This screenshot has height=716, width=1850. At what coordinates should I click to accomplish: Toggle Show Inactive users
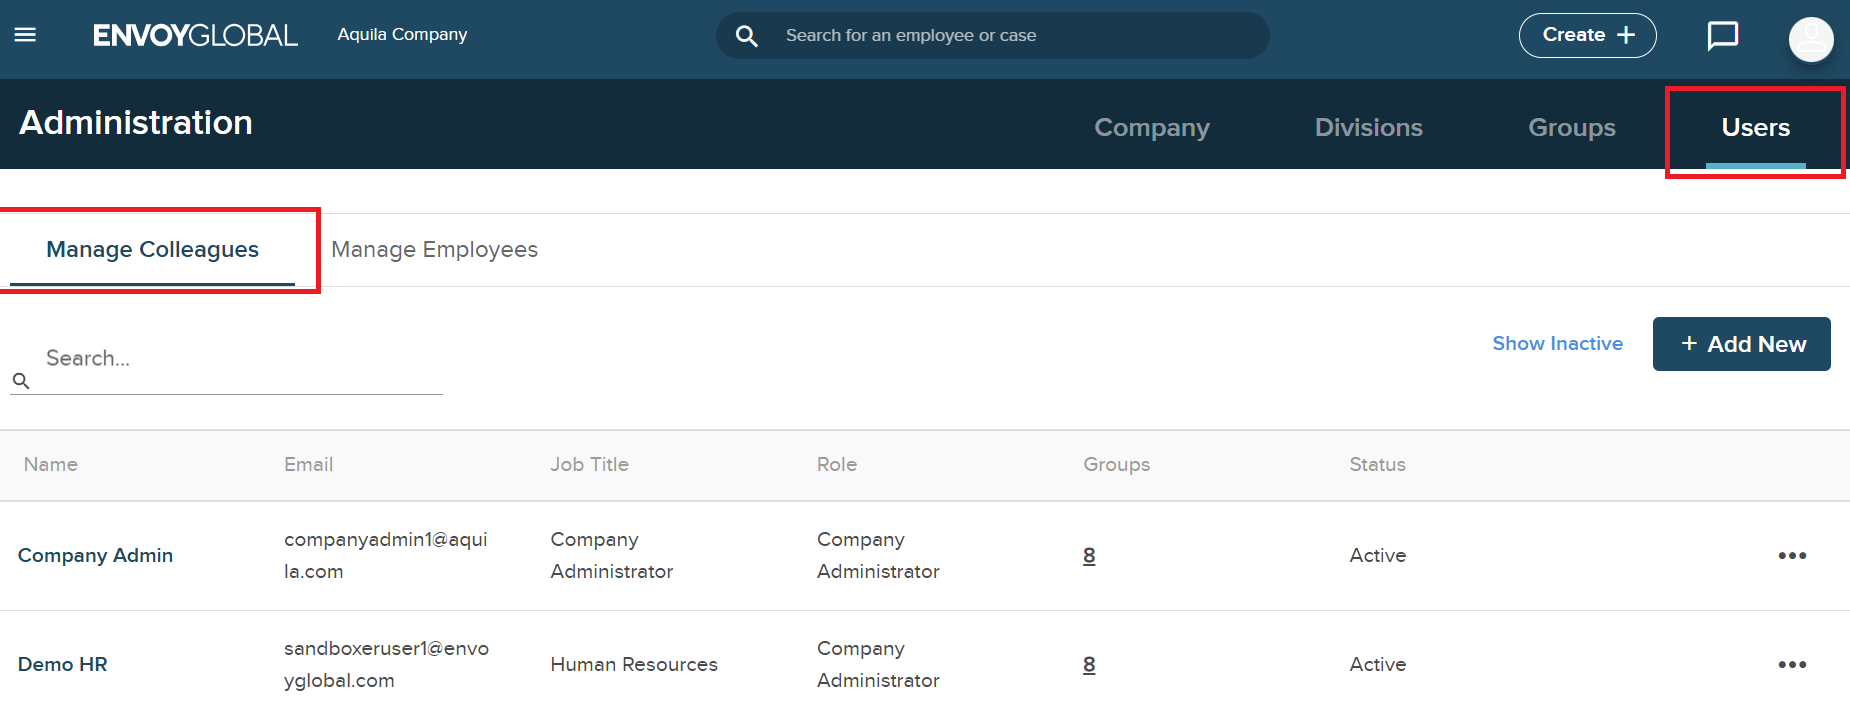point(1557,344)
